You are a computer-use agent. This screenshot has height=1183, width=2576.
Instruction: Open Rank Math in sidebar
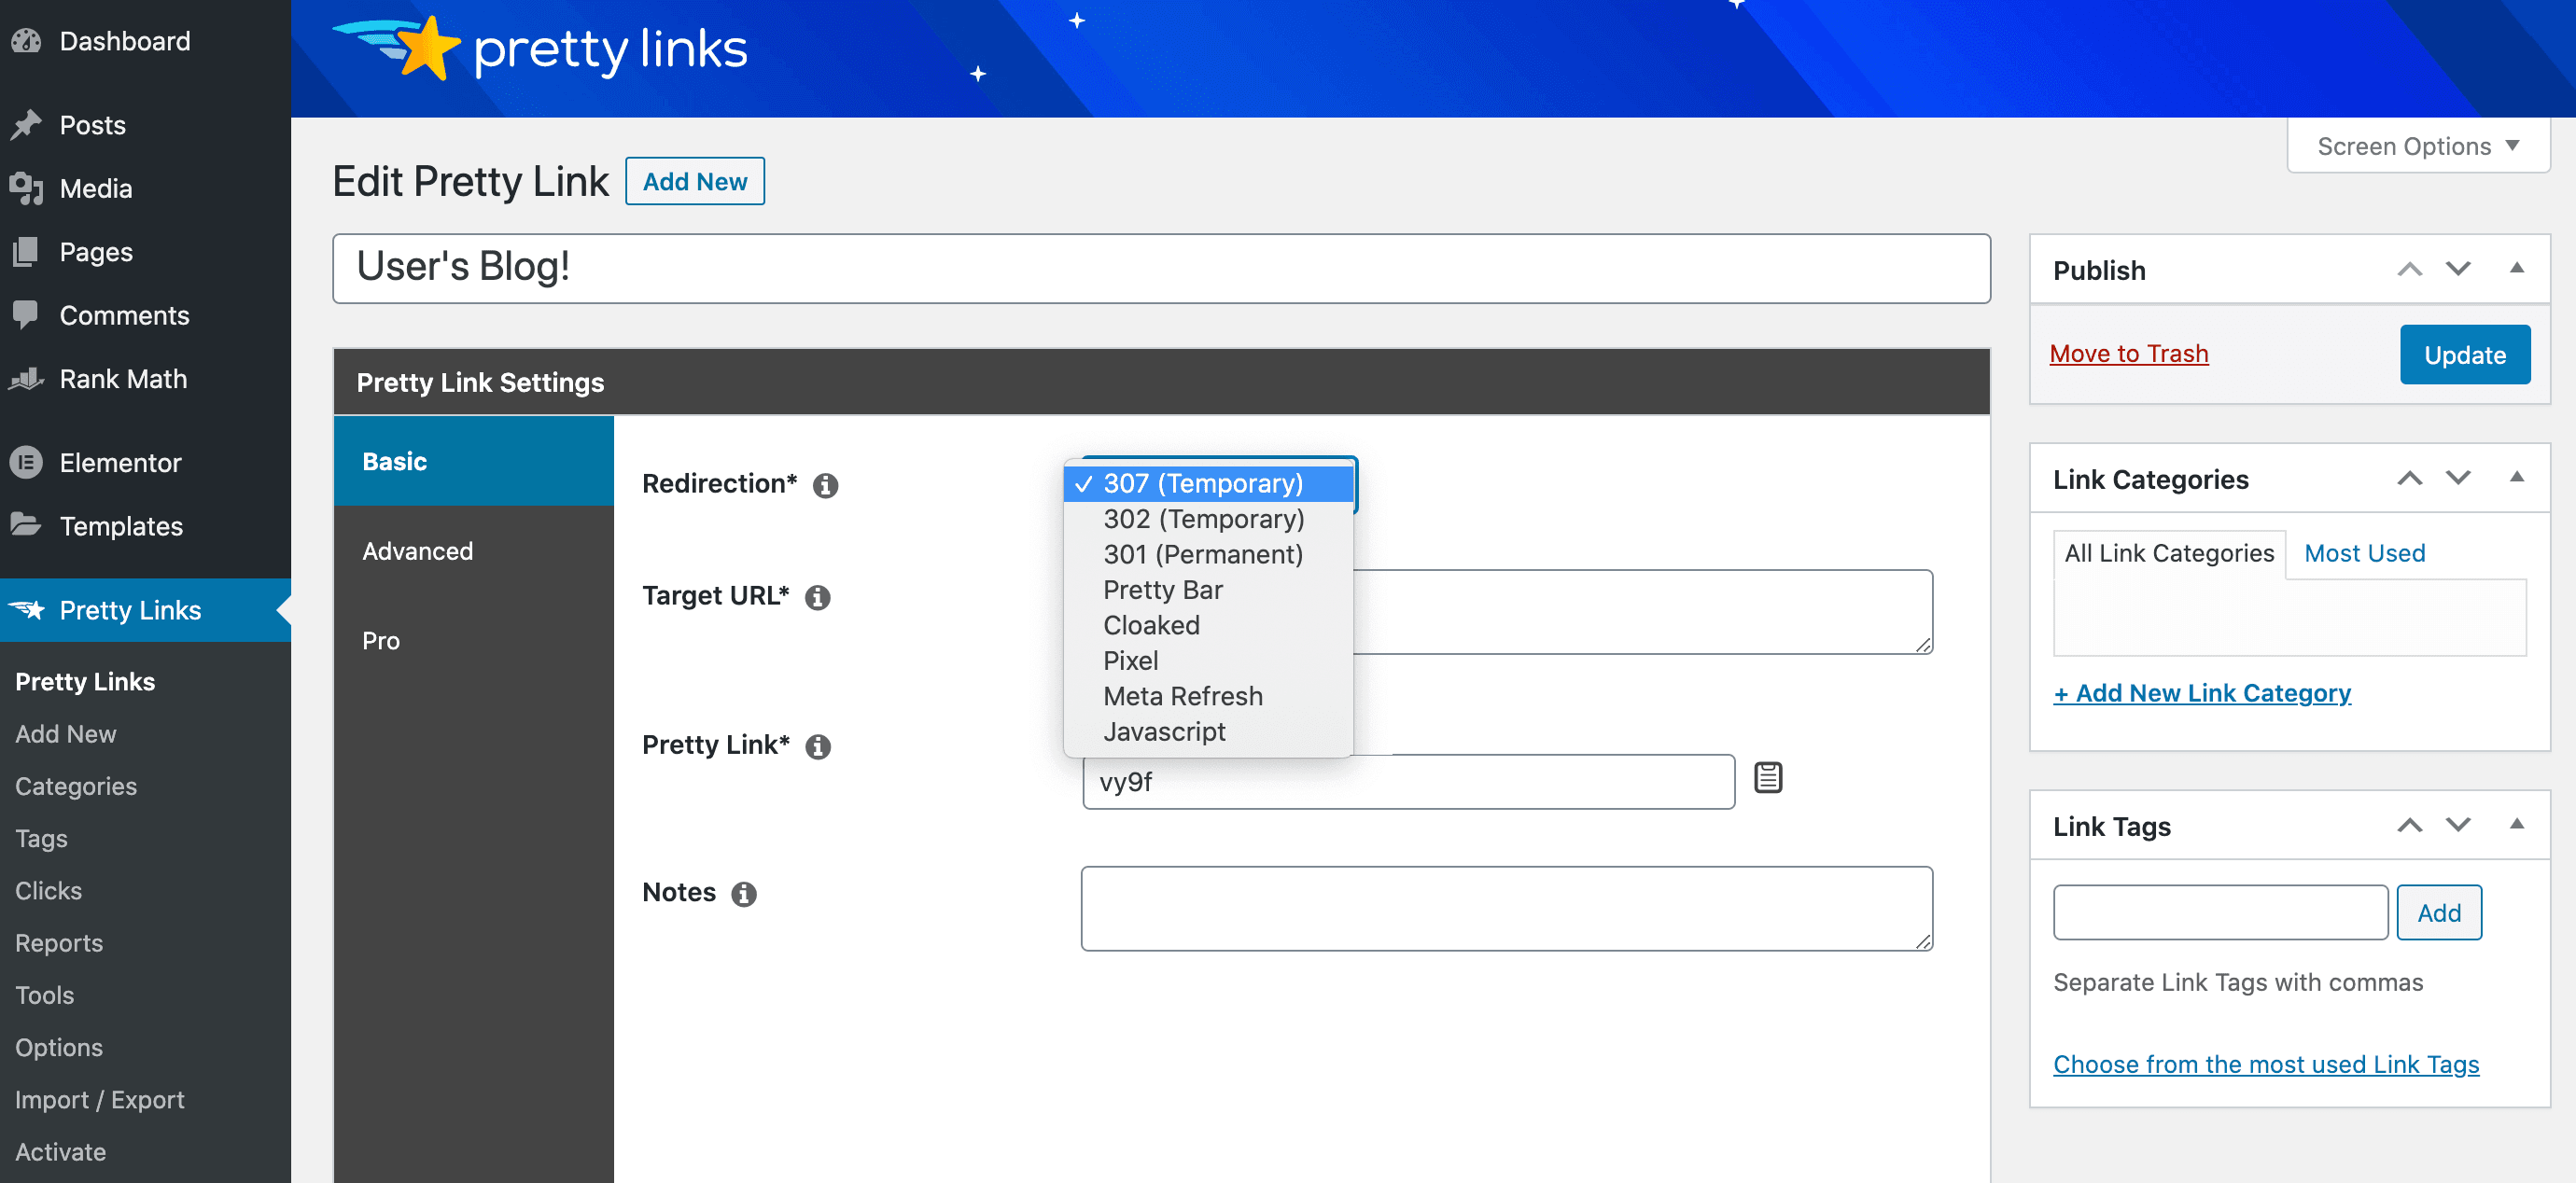pyautogui.click(x=123, y=379)
